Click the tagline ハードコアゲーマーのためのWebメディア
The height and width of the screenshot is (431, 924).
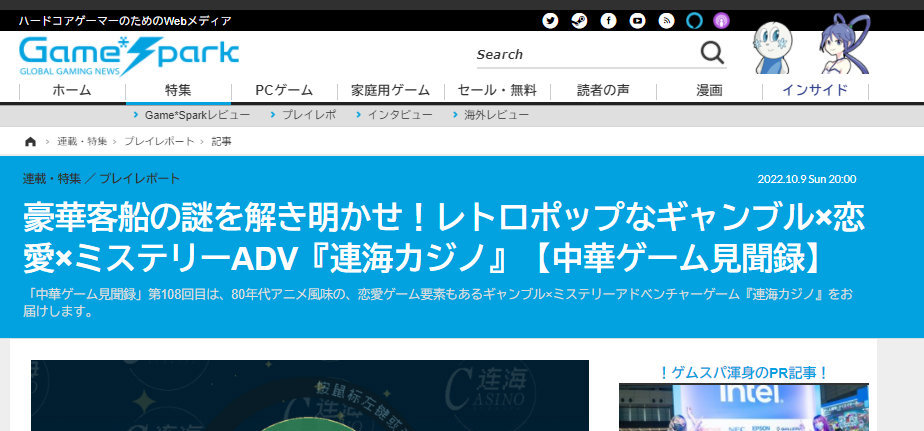click(x=125, y=21)
